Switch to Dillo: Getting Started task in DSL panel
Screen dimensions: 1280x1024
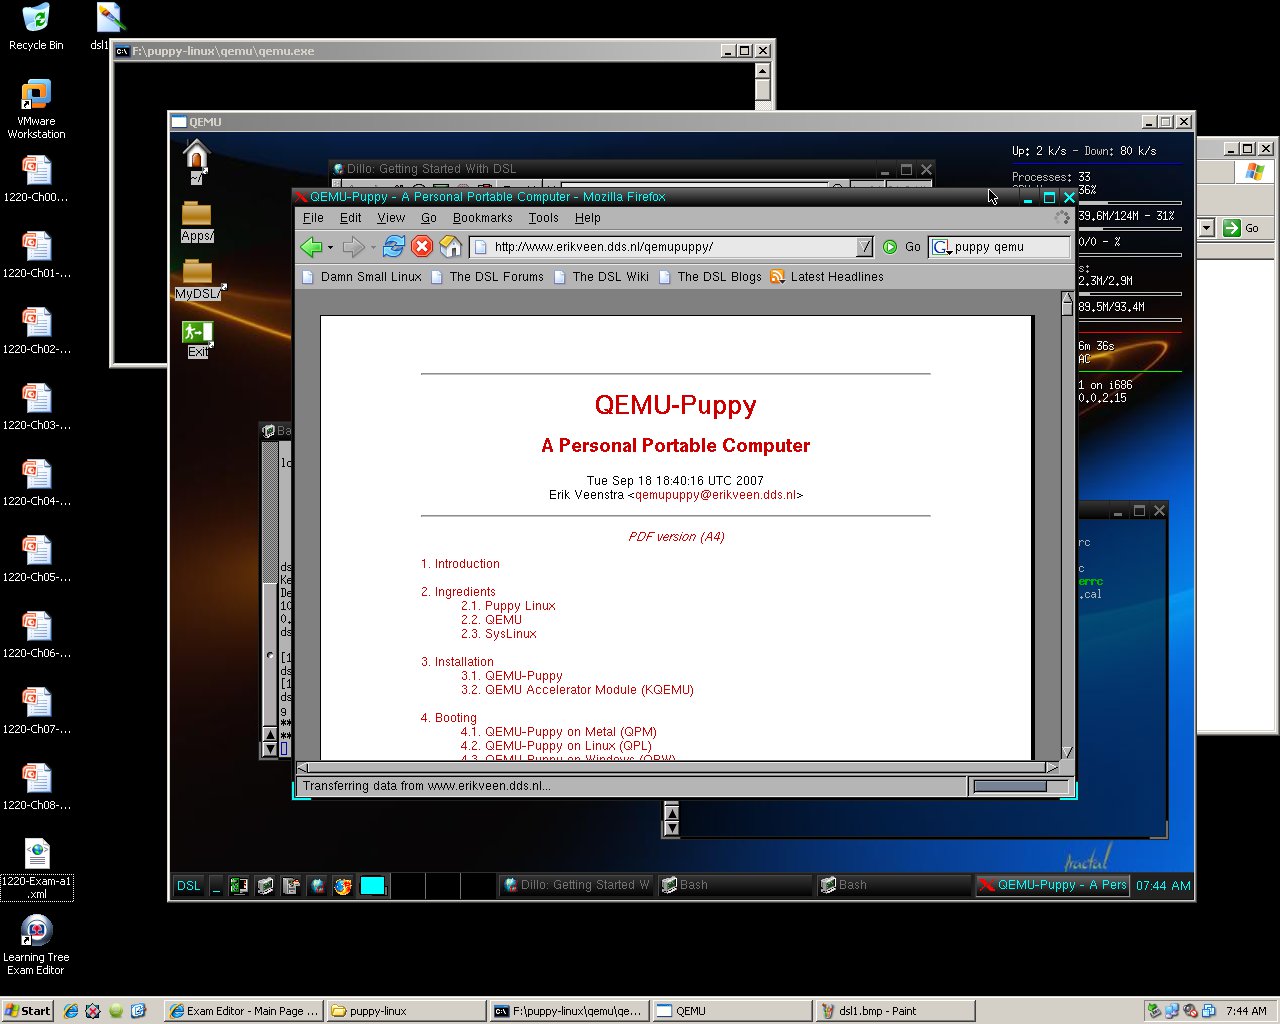coord(576,885)
